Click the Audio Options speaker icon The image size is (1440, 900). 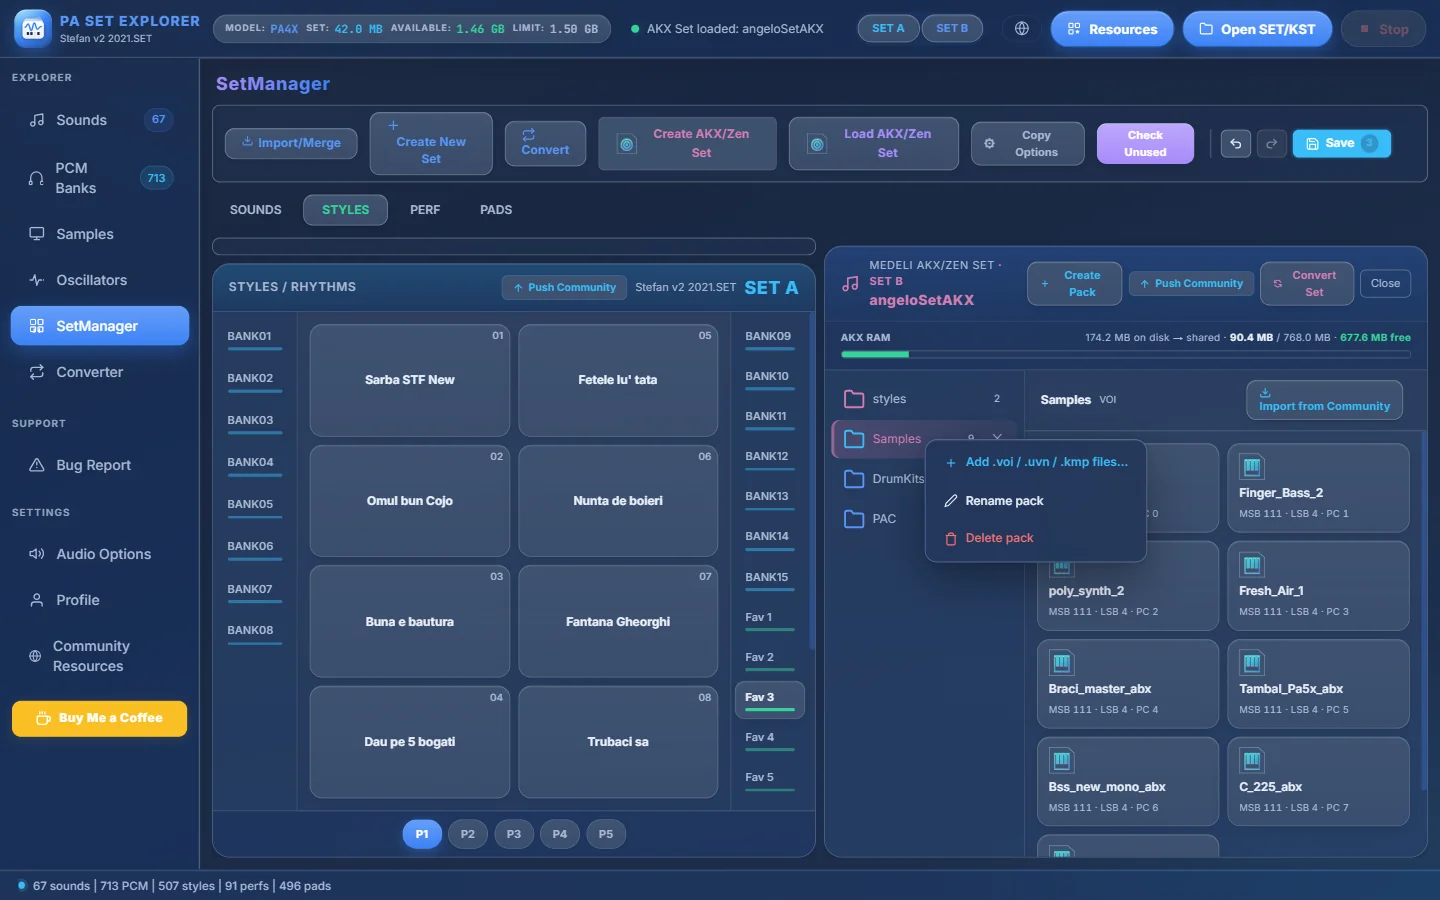click(x=37, y=554)
